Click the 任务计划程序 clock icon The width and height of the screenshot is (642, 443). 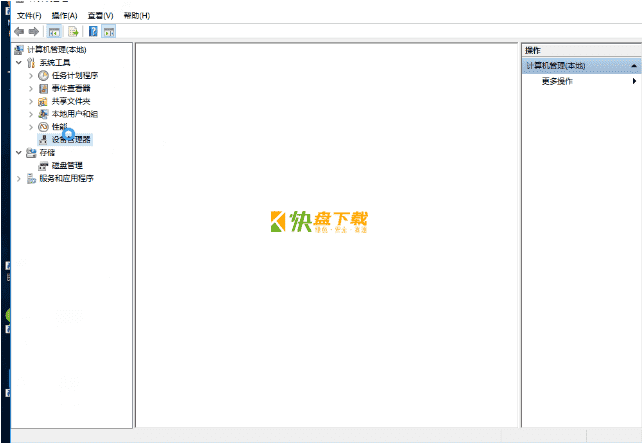(43, 75)
